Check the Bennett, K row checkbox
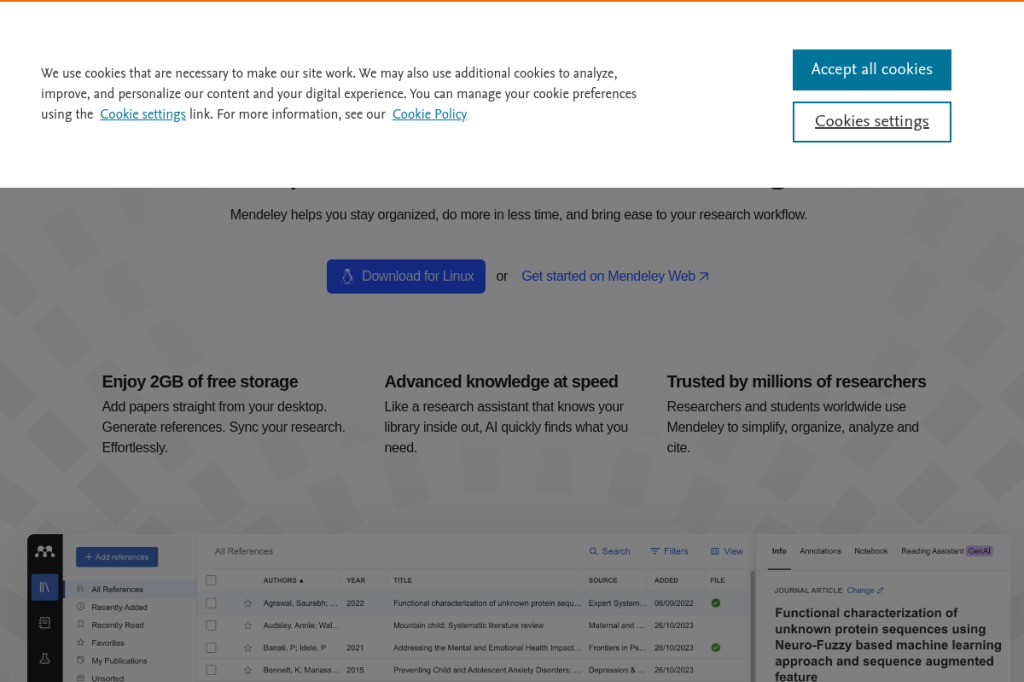The width and height of the screenshot is (1024, 682). pyautogui.click(x=211, y=670)
